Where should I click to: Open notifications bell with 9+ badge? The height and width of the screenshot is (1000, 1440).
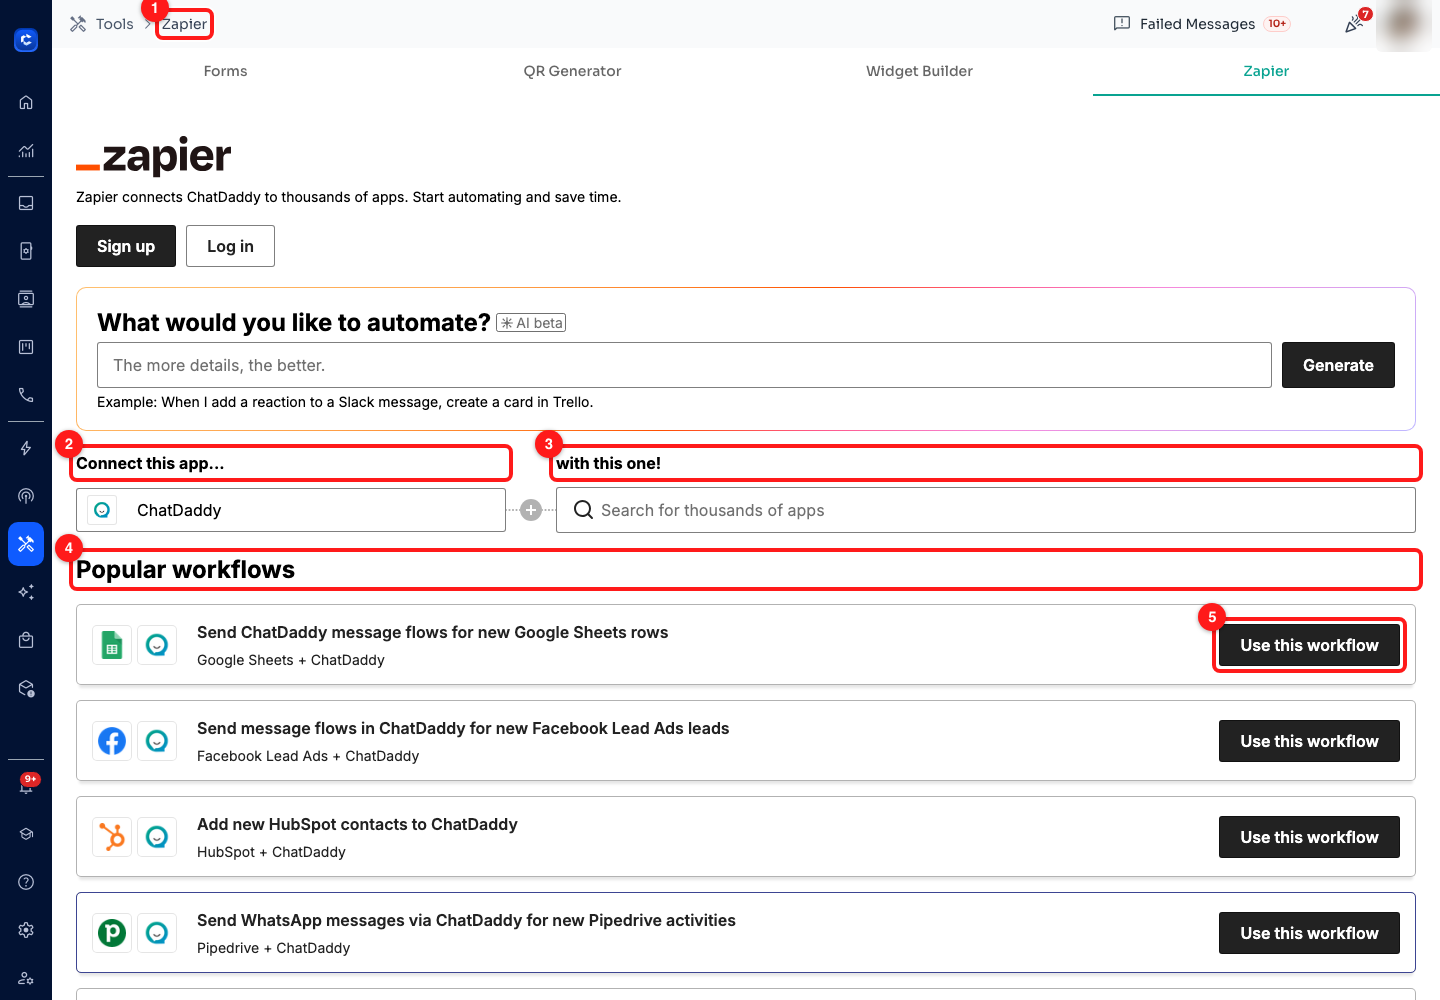point(26,784)
